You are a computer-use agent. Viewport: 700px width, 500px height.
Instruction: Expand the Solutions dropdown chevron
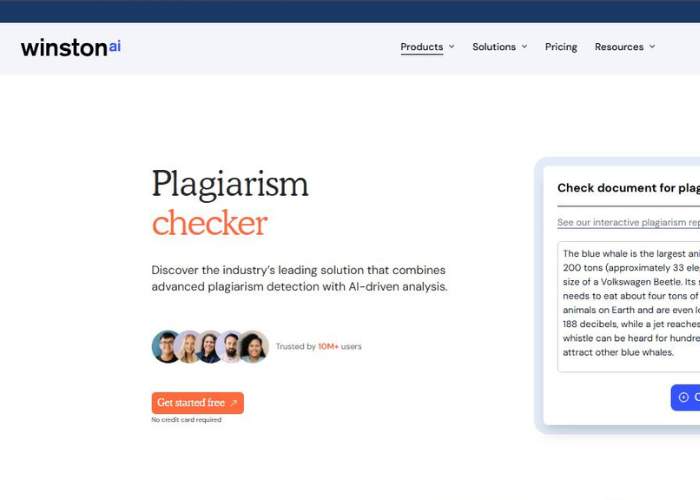pos(524,47)
